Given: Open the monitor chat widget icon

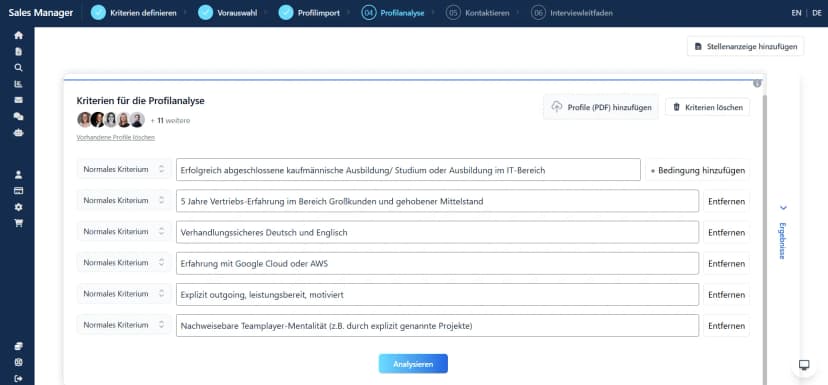Looking at the screenshot, I should click(x=804, y=365).
